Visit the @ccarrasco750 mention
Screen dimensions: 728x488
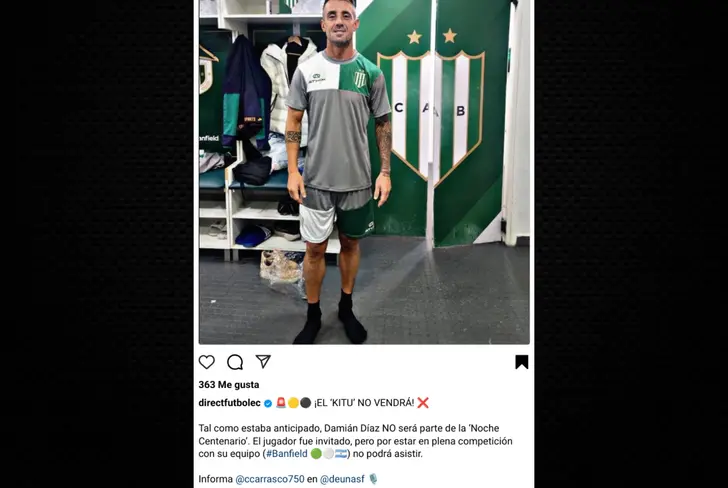(270, 479)
